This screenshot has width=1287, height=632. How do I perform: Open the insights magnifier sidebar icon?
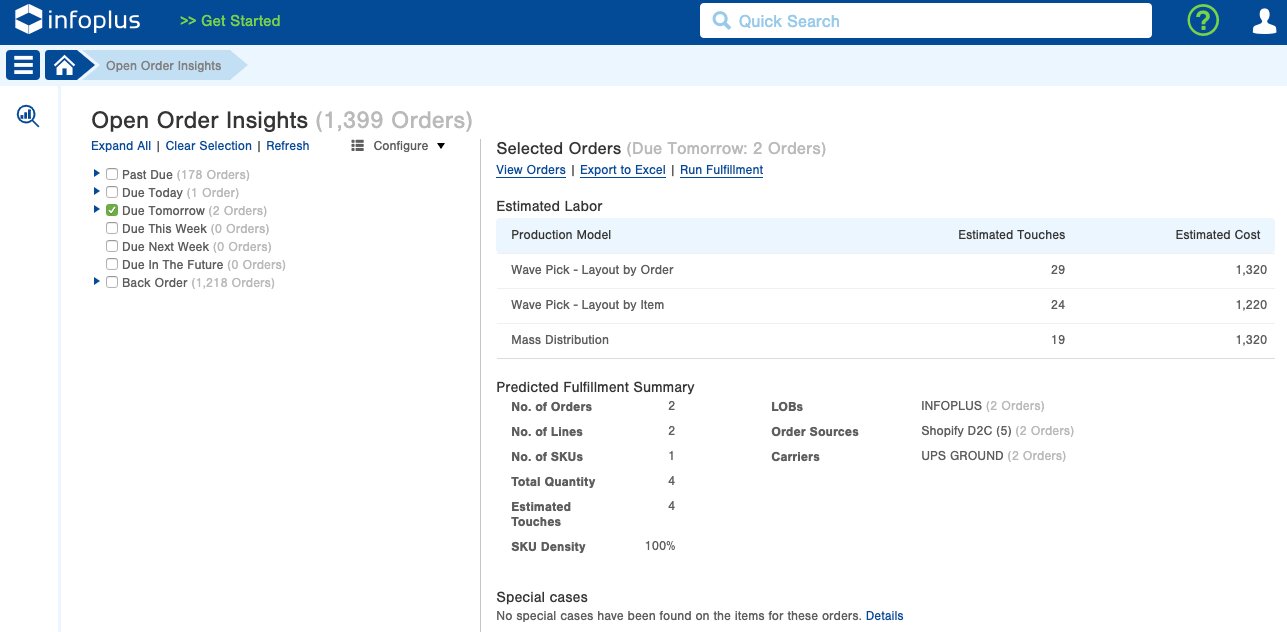(x=28, y=117)
